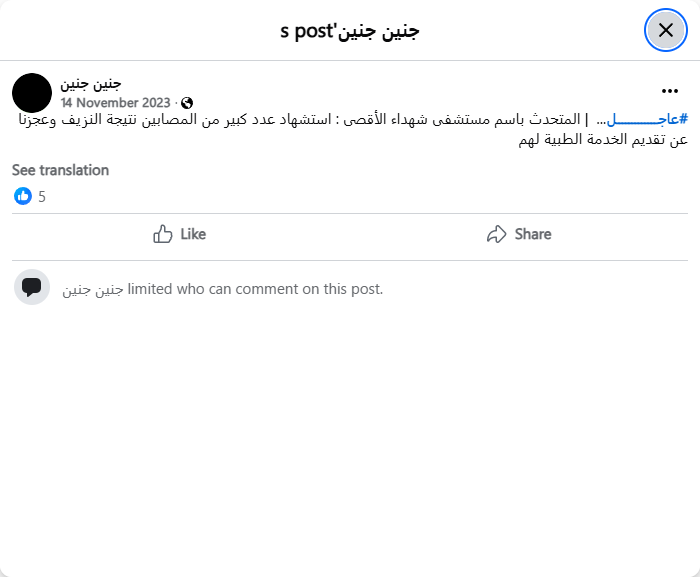Click the public audience globe icon
Image resolution: width=700 pixels, height=577 pixels.
tap(187, 102)
